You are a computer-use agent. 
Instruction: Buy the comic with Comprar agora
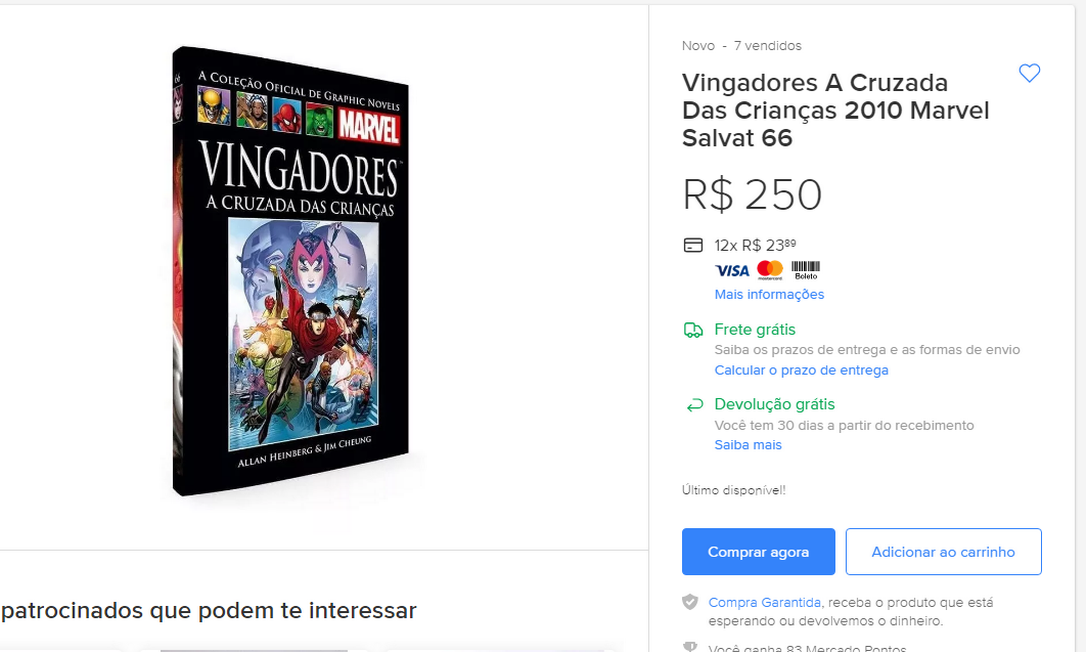tap(758, 552)
